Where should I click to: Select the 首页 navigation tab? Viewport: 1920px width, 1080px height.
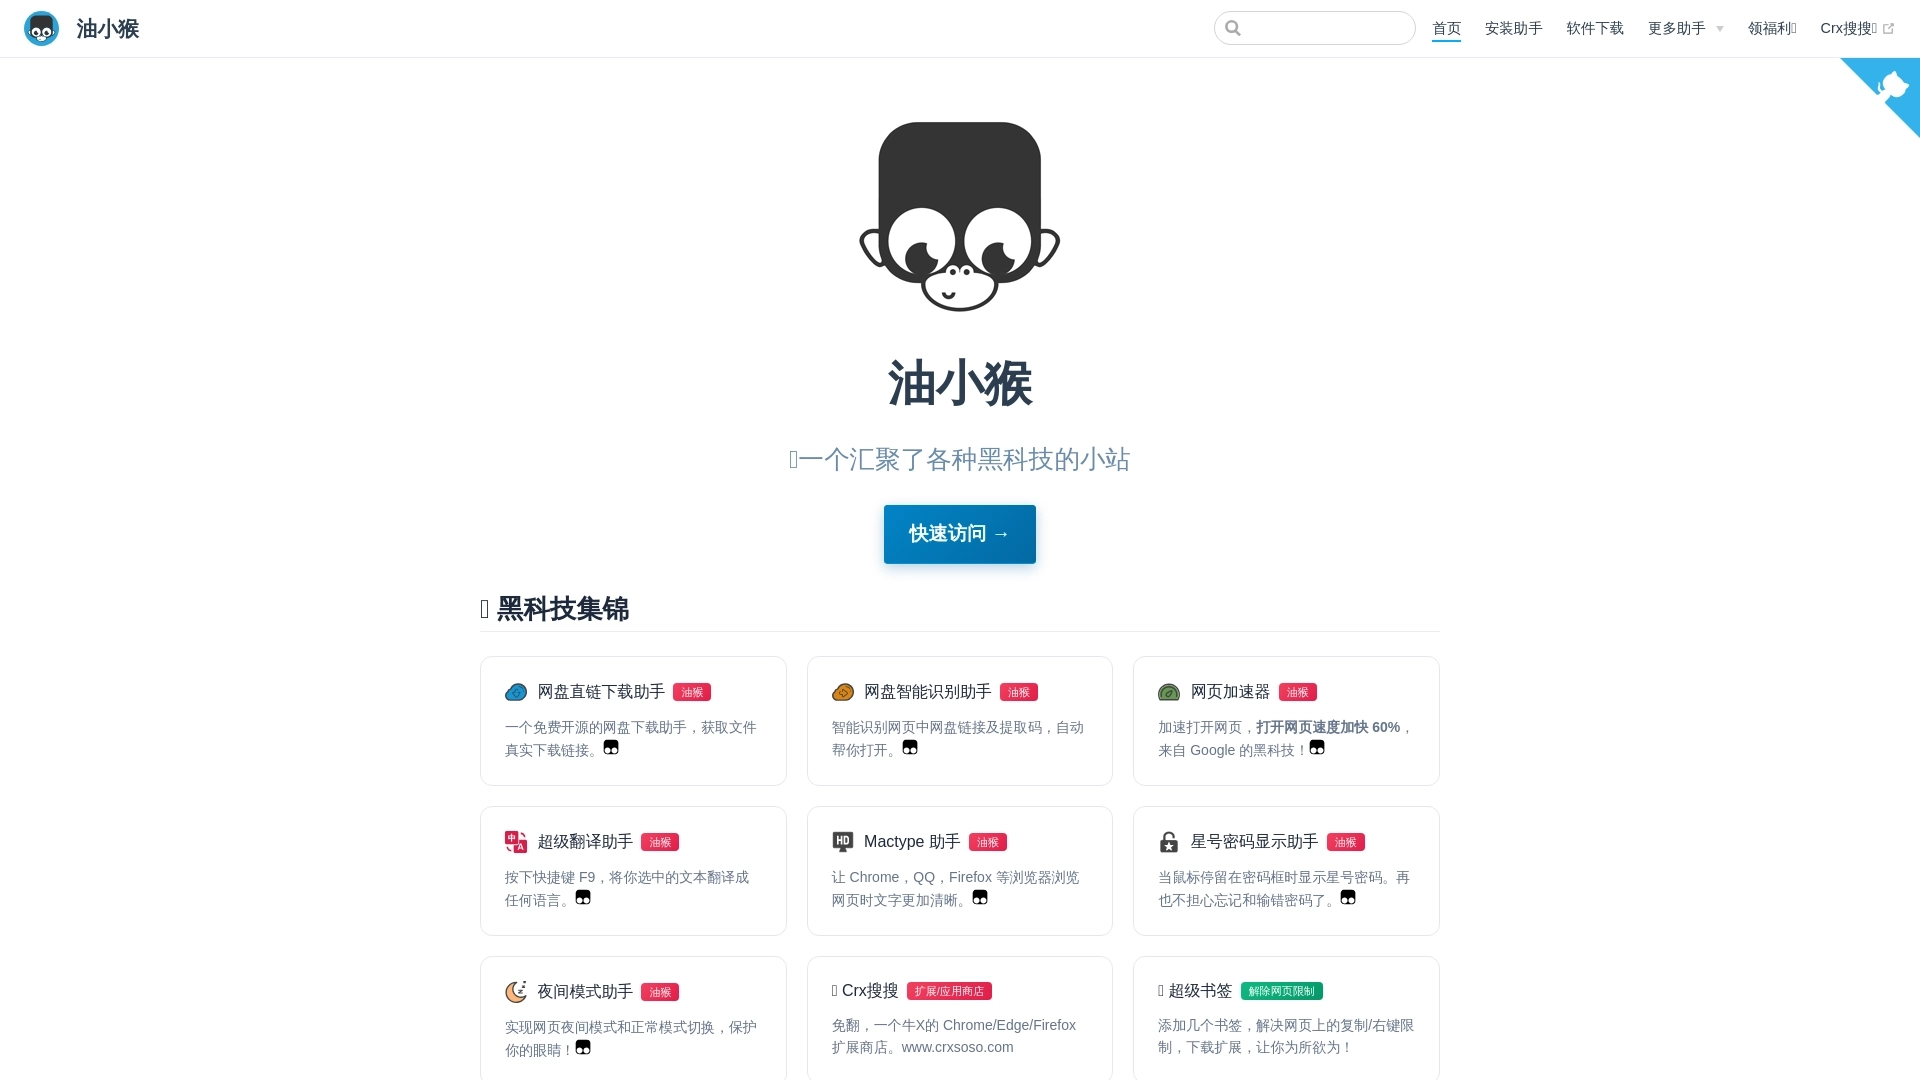coord(1446,29)
